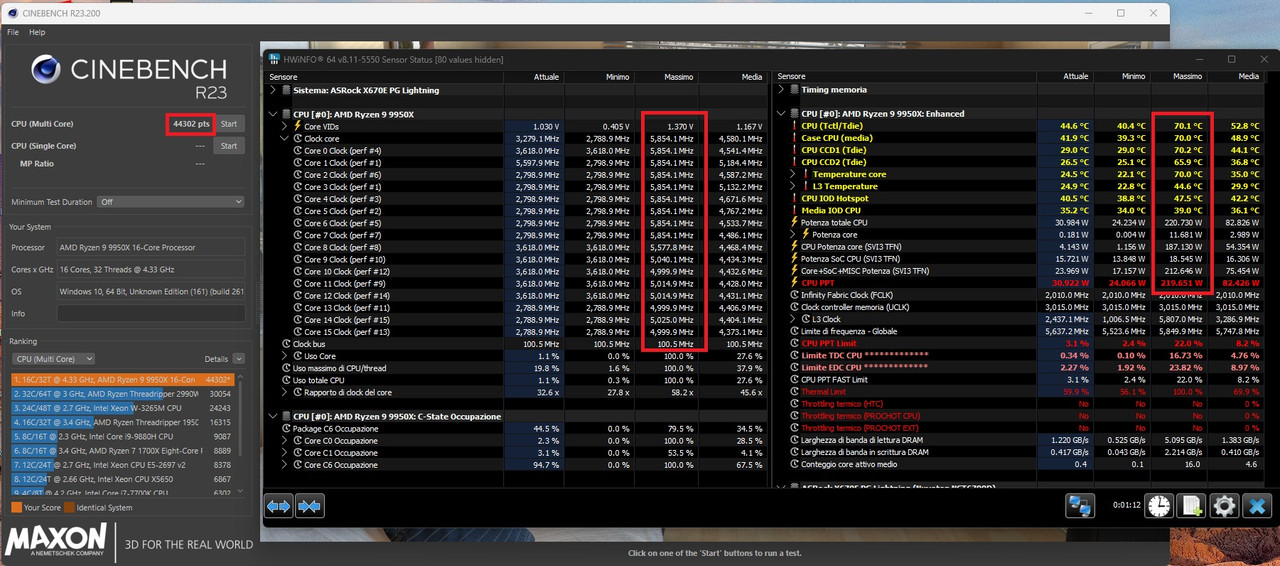Reset min/max values with the clock icon

(1159, 506)
